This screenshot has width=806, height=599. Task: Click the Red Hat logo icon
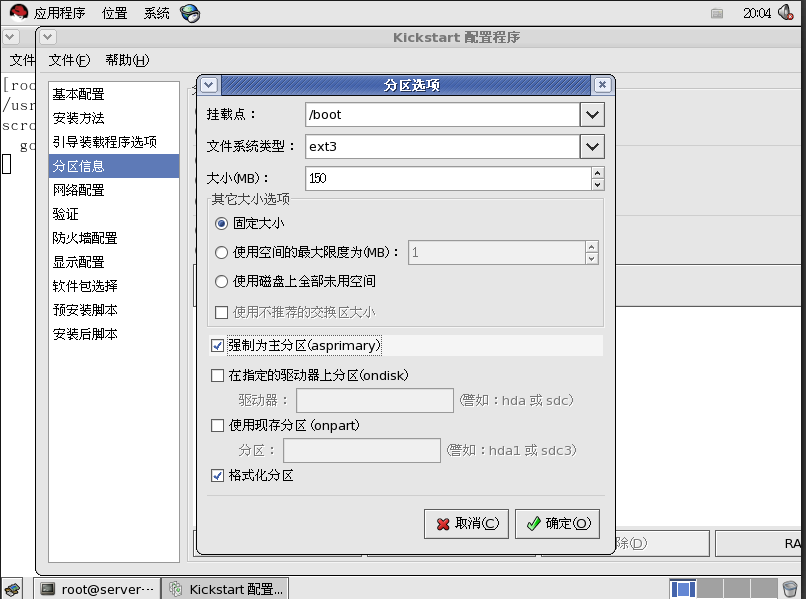pos(19,12)
